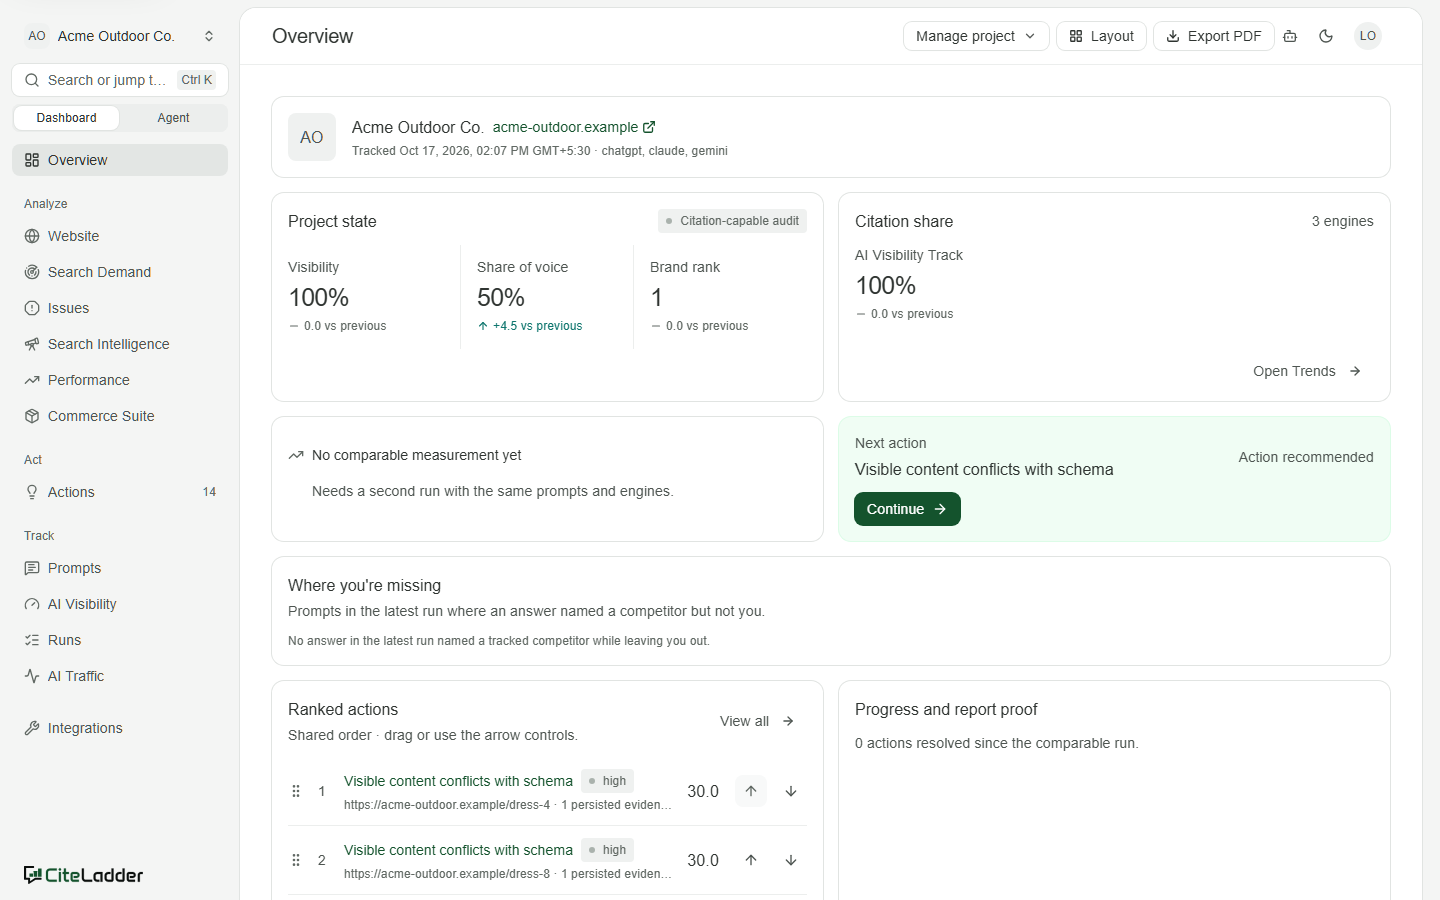
Task: Click the CiteLadder logo
Action: point(84,875)
